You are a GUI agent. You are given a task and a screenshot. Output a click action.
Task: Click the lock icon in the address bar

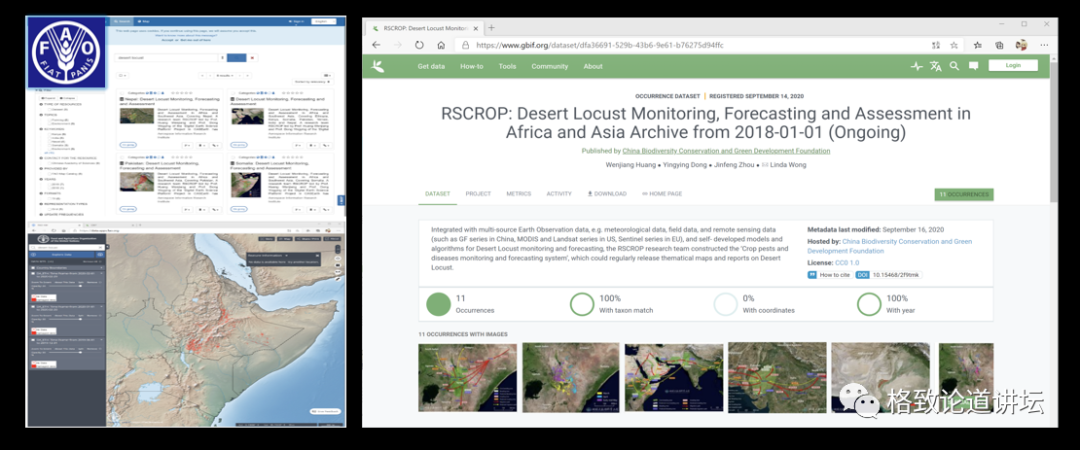tap(465, 45)
